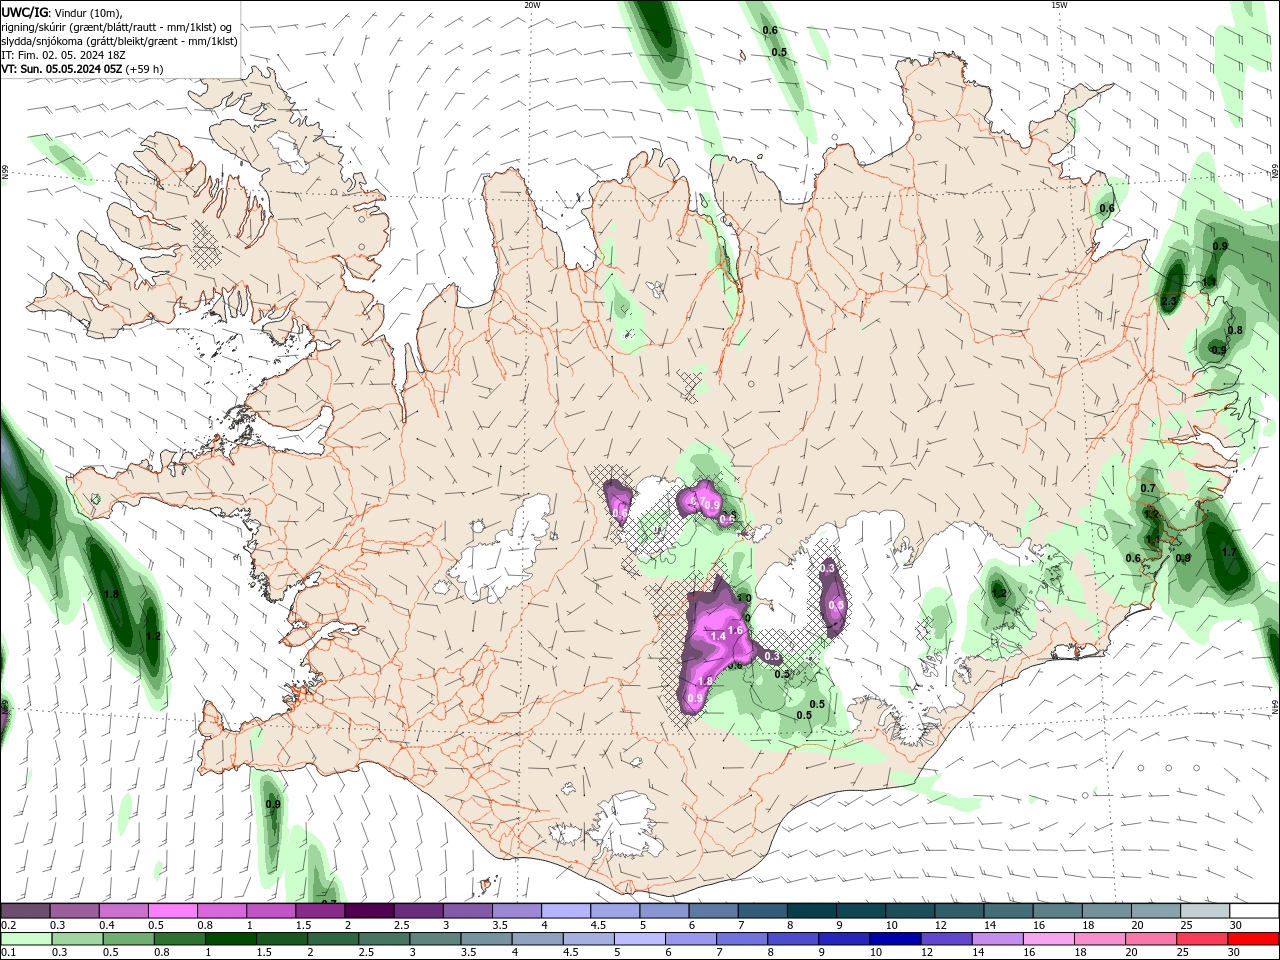Screen dimensions: 1280x960
Task: Click the '15W' longitude label
Action: coord(1059,5)
